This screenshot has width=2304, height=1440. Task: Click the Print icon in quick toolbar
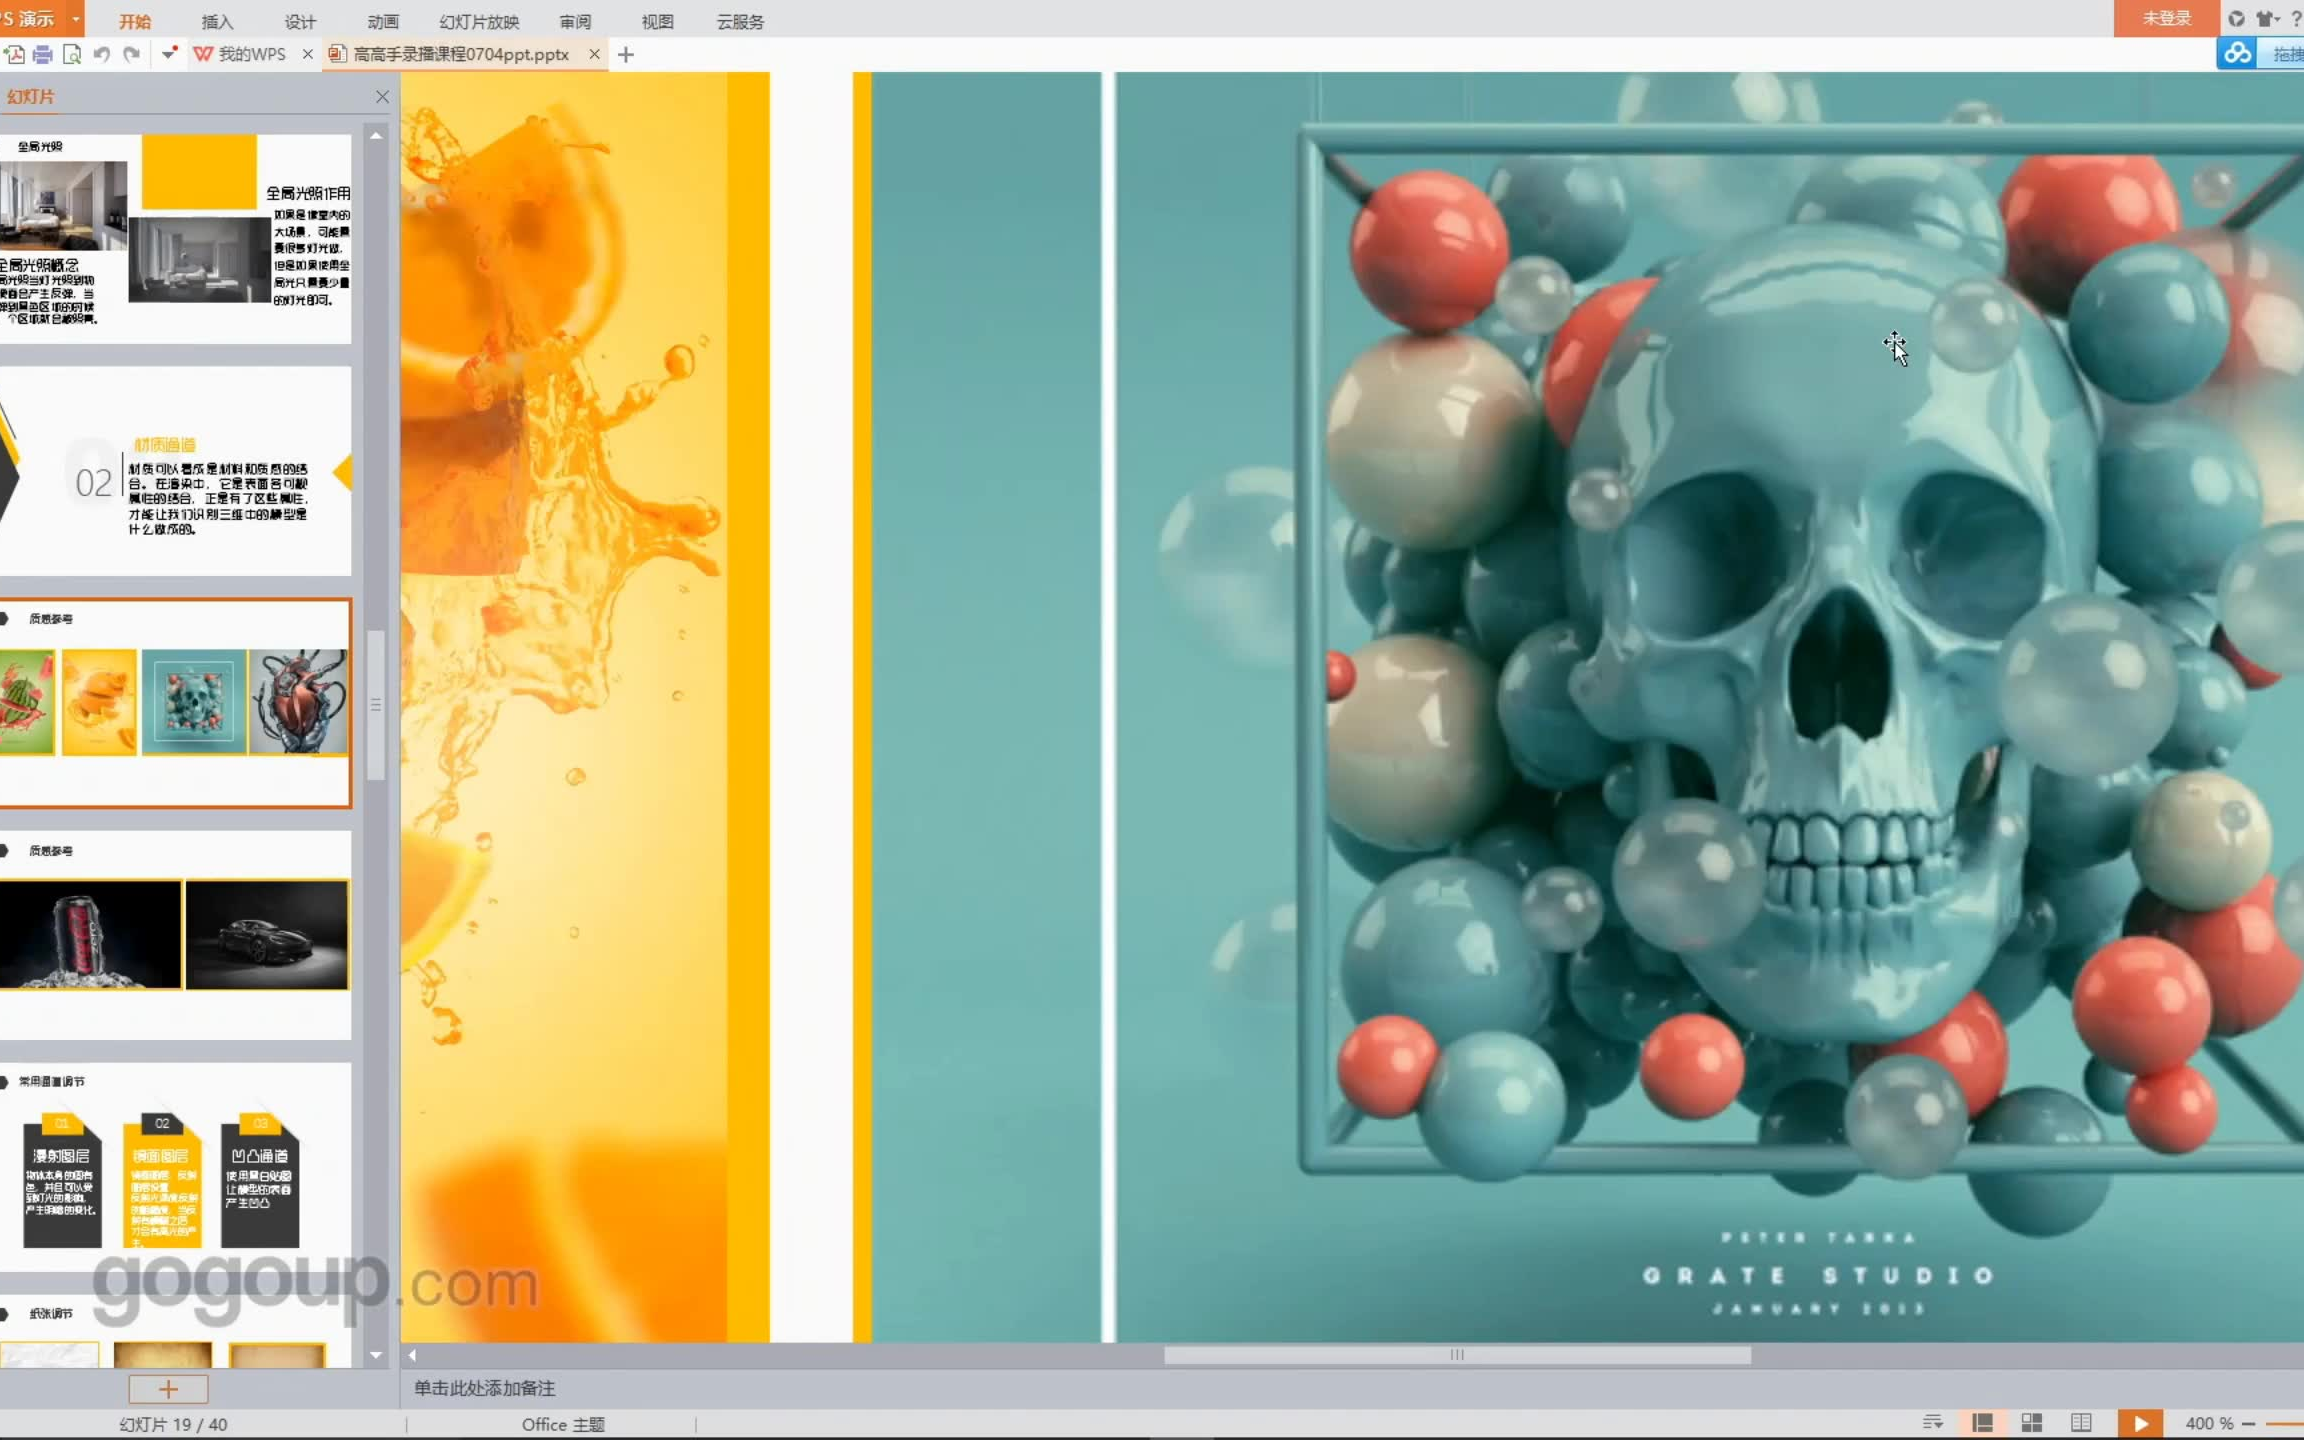[x=42, y=54]
